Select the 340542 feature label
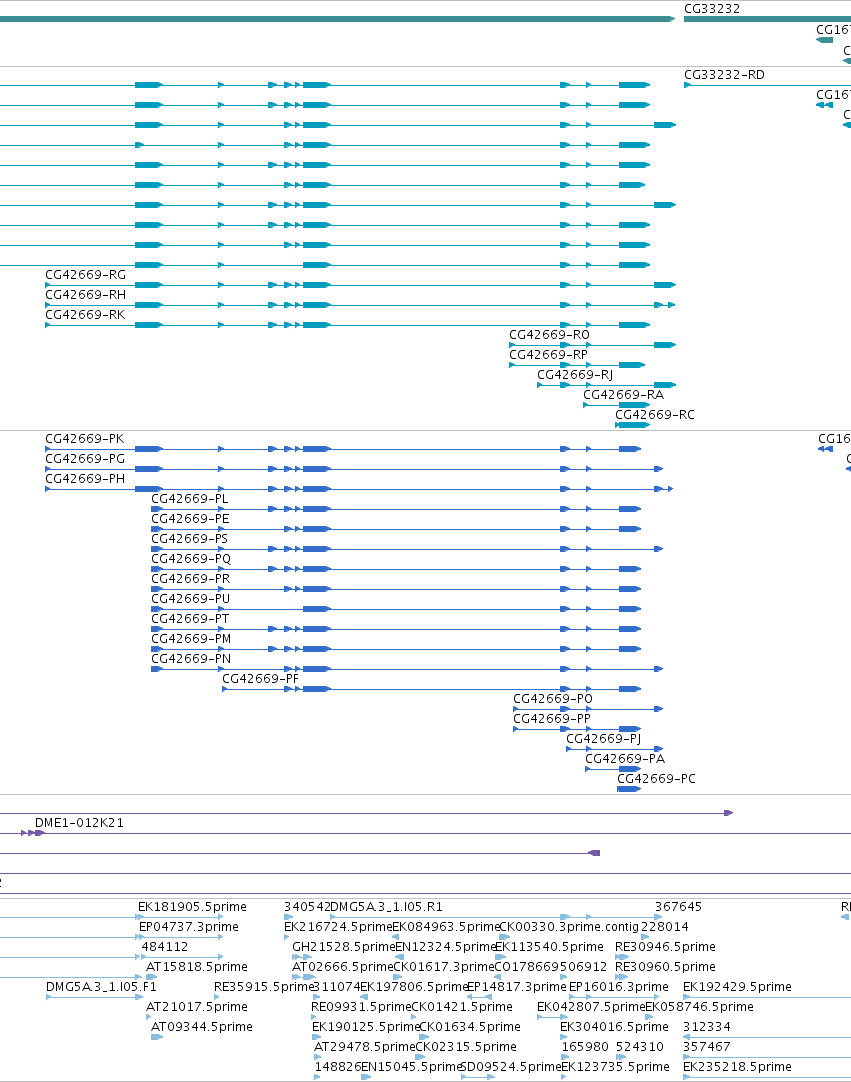Image resolution: width=851 pixels, height=1082 pixels. point(306,907)
